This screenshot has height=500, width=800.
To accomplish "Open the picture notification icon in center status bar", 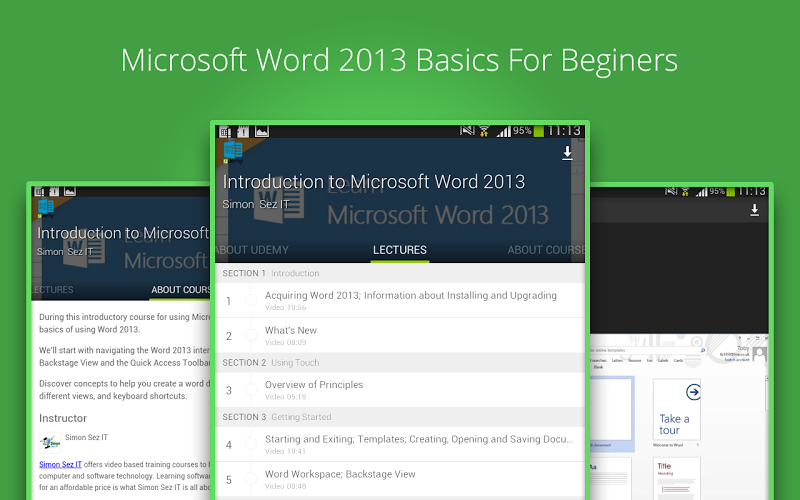I will (262, 132).
